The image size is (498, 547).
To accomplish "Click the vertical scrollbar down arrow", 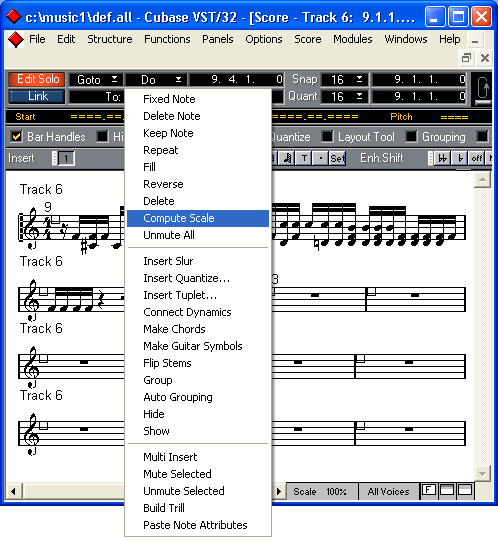I will coord(483,473).
